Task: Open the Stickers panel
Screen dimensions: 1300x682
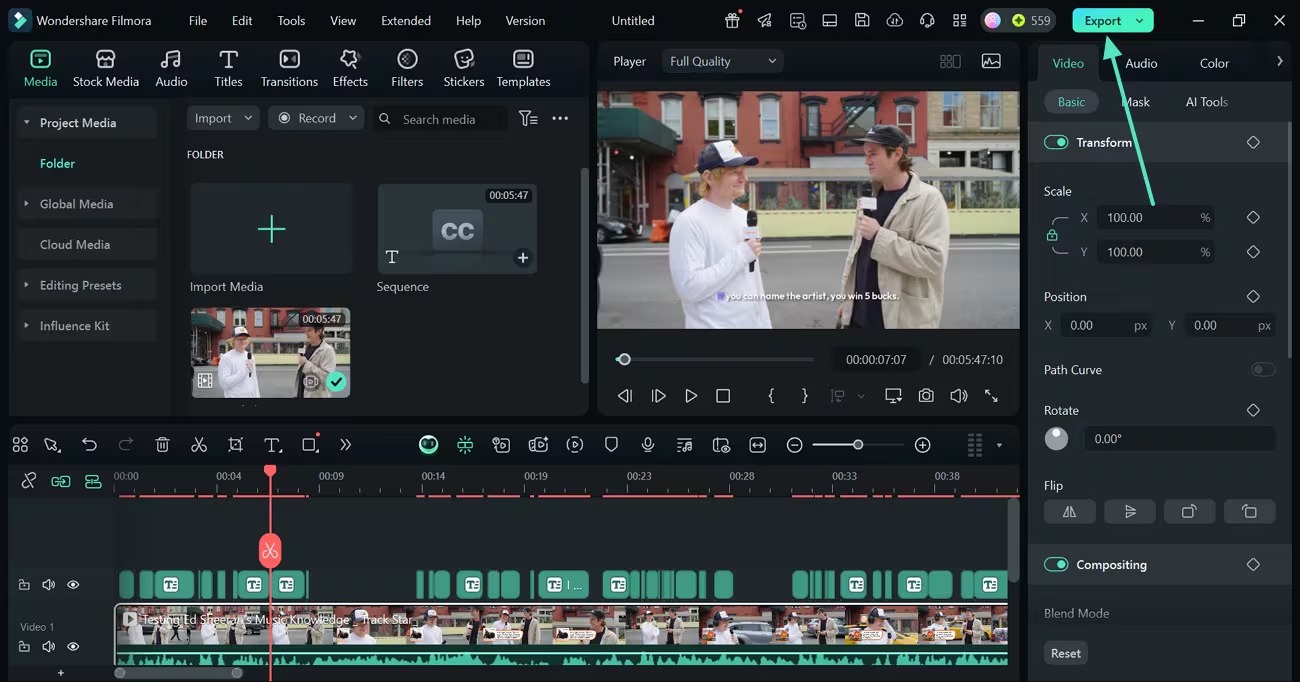Action: coord(463,68)
